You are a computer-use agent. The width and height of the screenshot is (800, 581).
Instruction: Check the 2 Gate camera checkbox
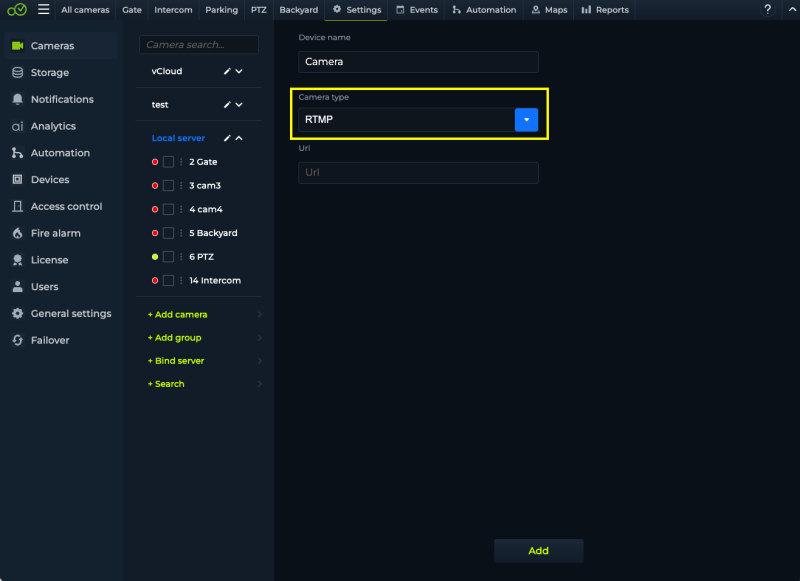[168, 162]
